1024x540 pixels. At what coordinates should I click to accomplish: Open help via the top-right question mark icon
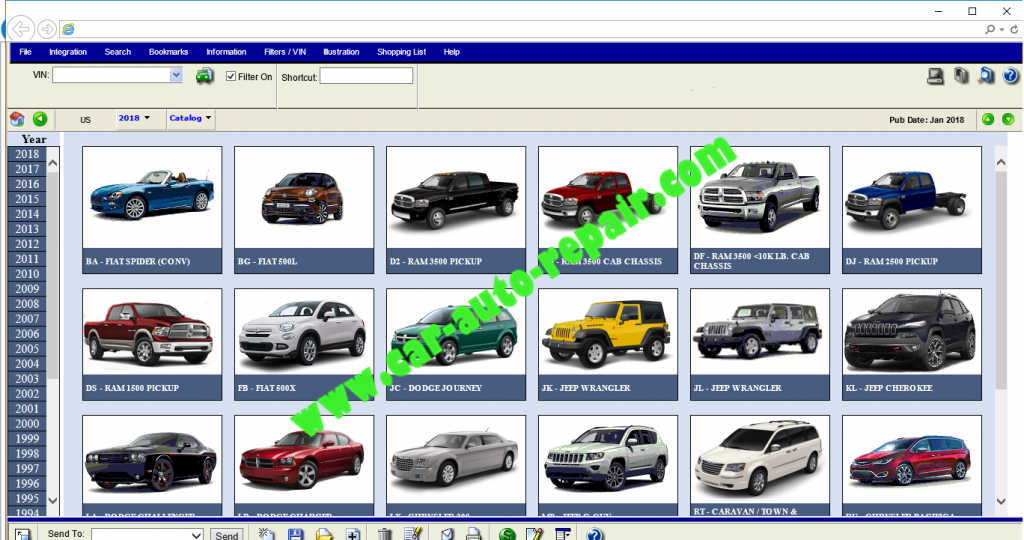point(1011,76)
